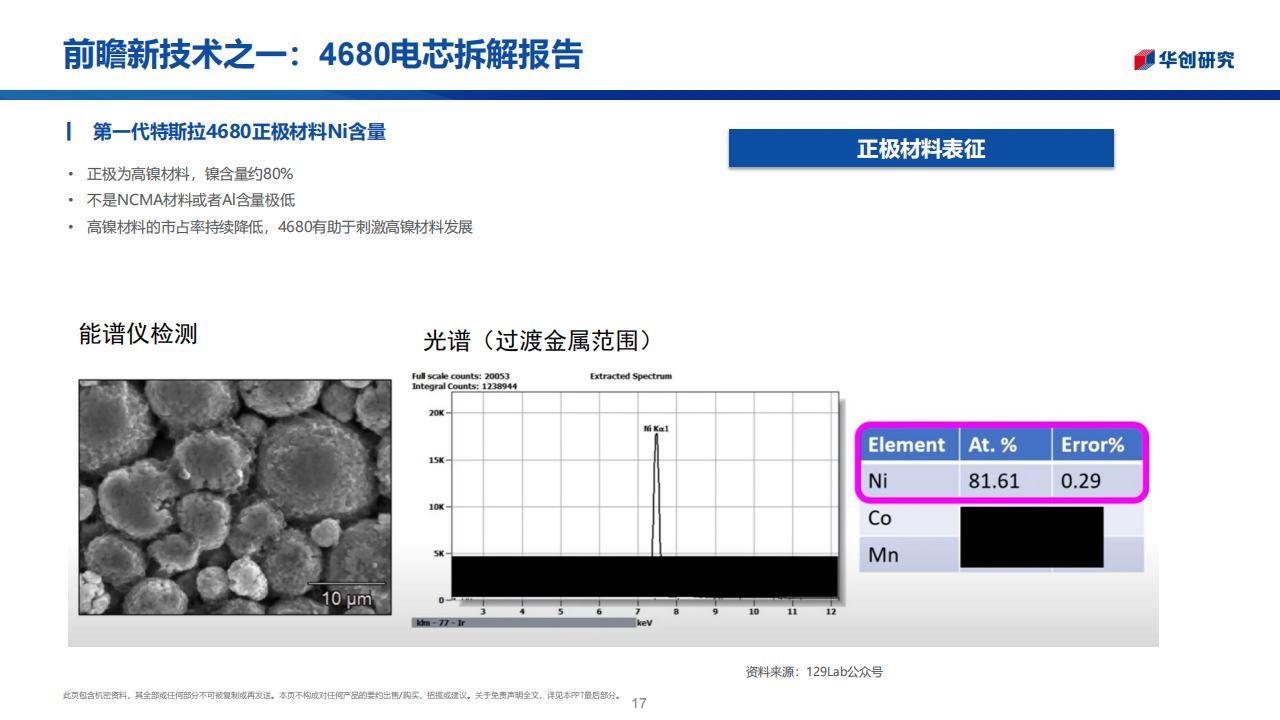Select bullet 不是NCMA材料或者Al含量极低
The image size is (1280, 720).
pos(191,200)
